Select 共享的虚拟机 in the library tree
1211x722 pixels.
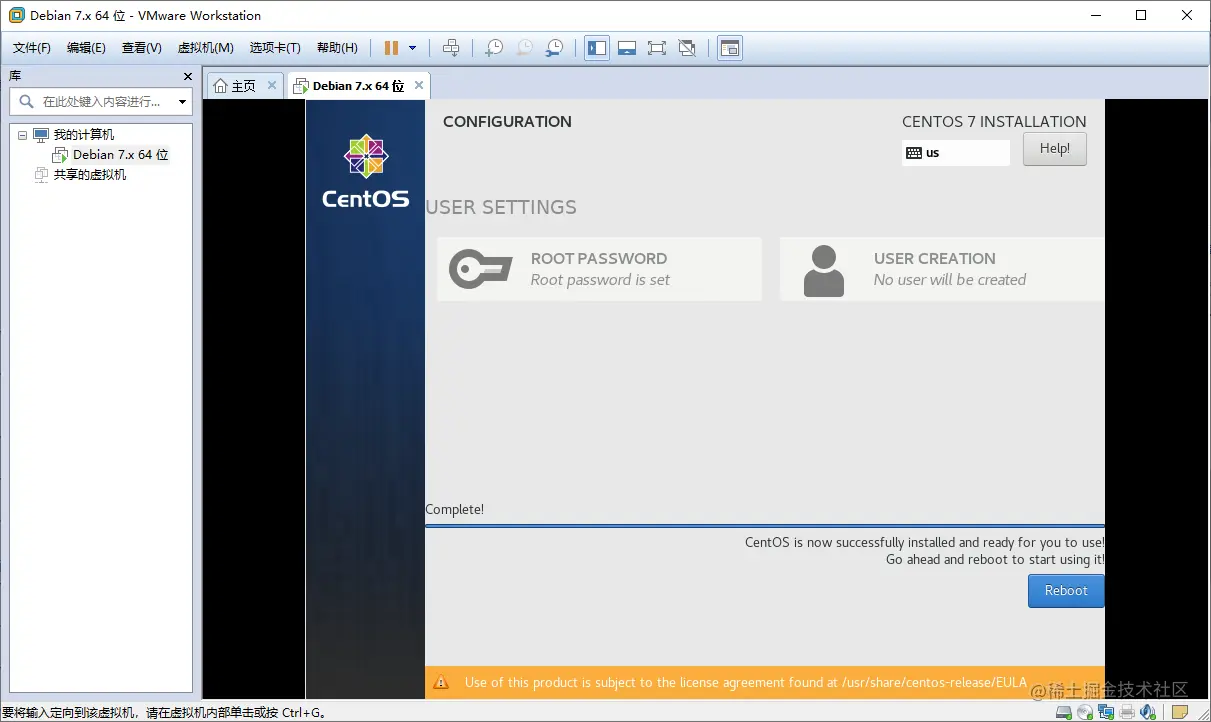(90, 175)
